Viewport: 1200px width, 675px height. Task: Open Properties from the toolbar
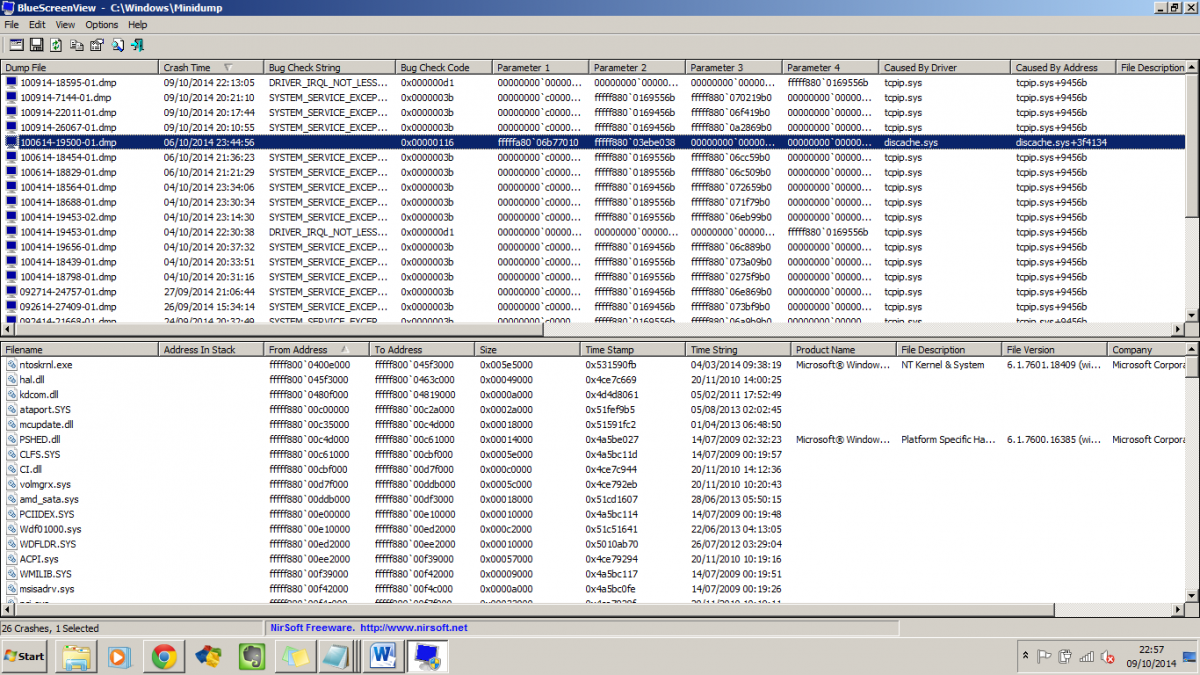tap(97, 45)
